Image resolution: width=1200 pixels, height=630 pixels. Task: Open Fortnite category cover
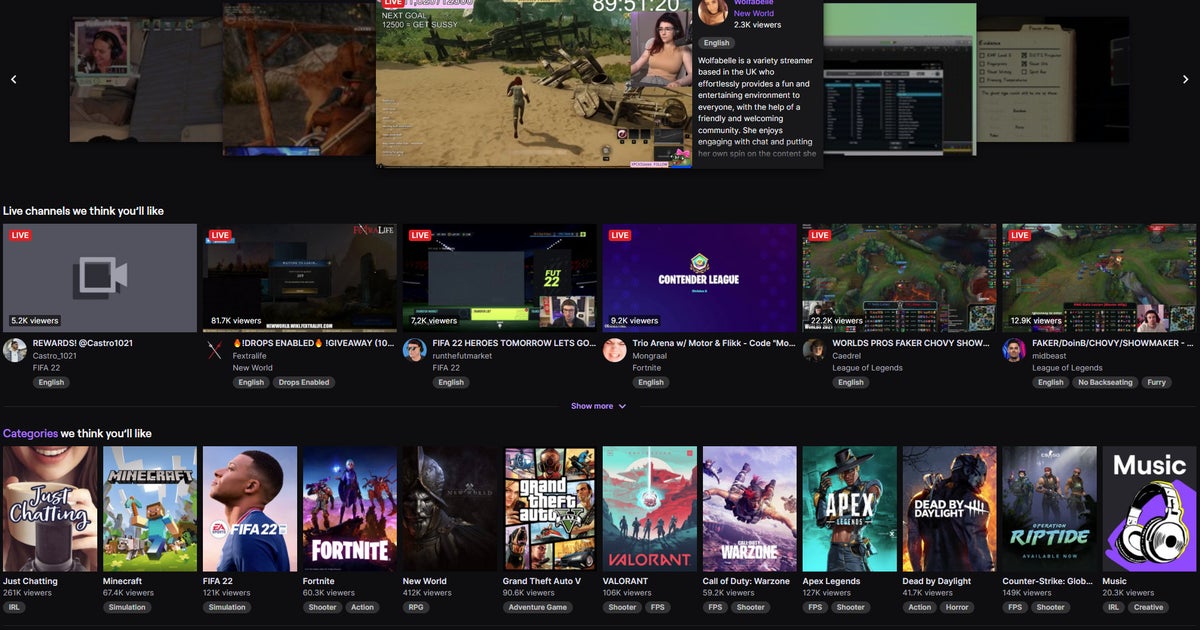pos(350,509)
